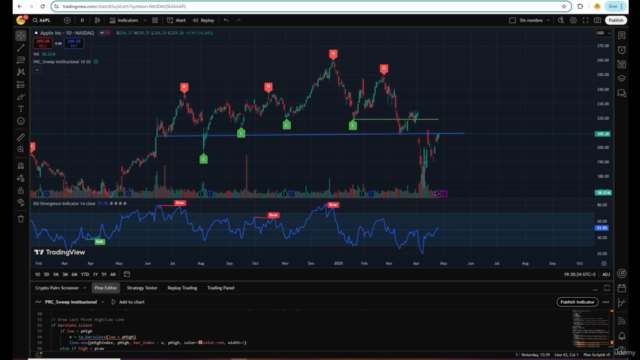Enter fullscreen mode from top toolbar
The width and height of the screenshot is (640, 360).
pyautogui.click(x=585, y=20)
